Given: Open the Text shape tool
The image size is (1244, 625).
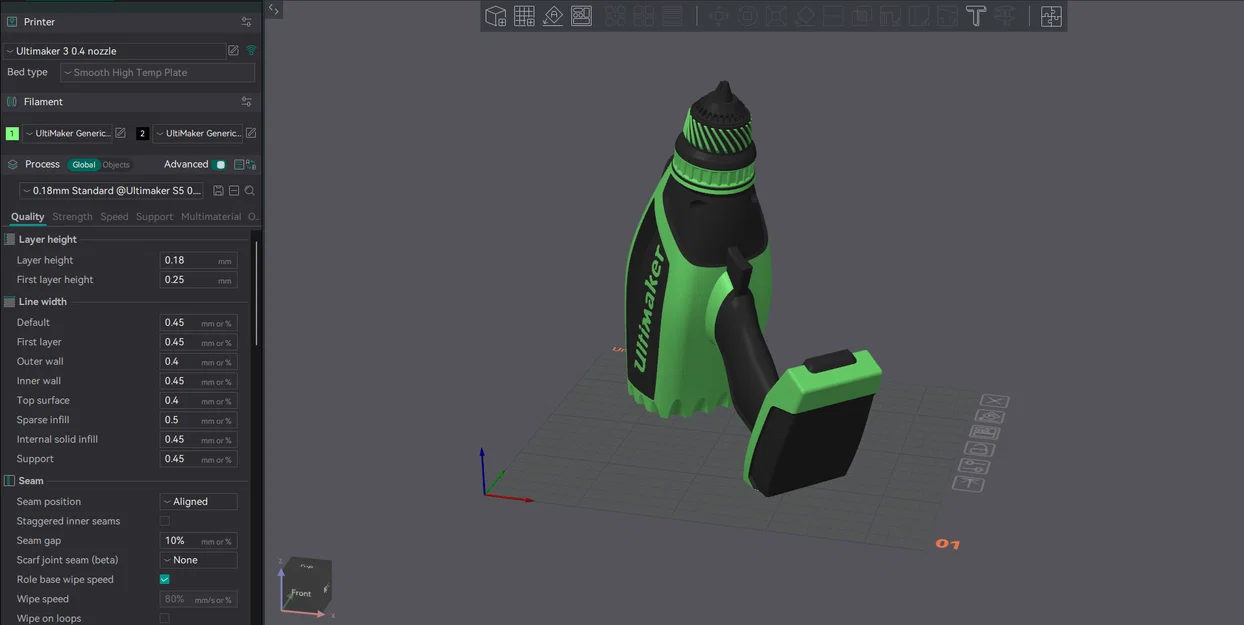Looking at the screenshot, I should pos(975,16).
